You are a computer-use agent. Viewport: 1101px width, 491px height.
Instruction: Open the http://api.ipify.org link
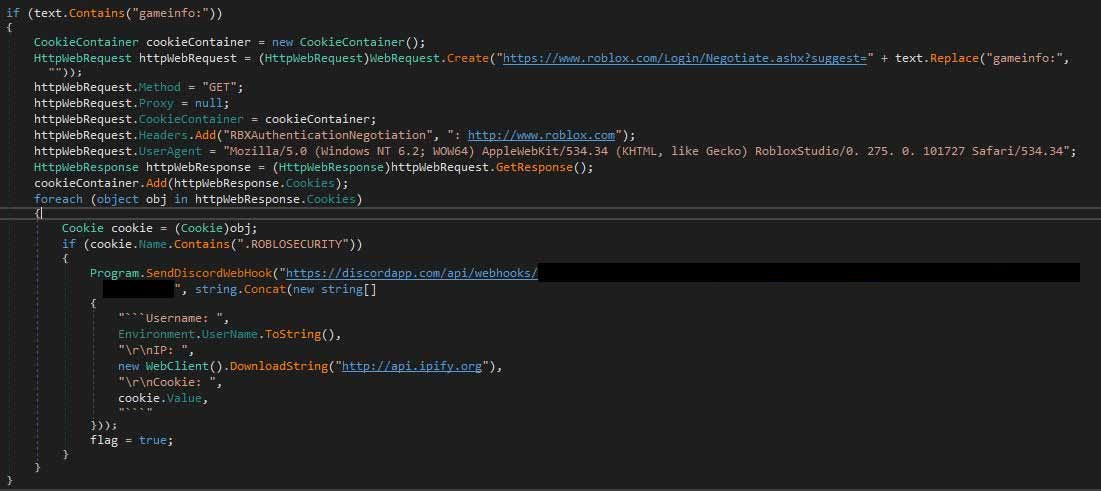(411, 367)
